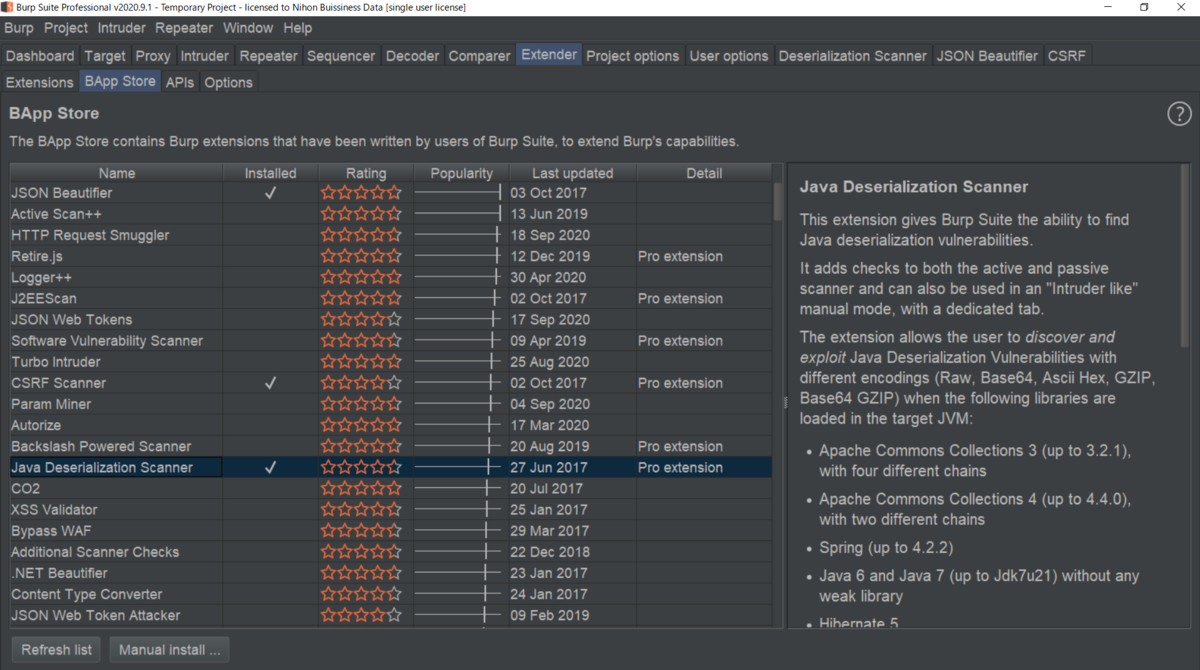Sort table by Installed column header
1200x670 pixels.
click(x=271, y=173)
